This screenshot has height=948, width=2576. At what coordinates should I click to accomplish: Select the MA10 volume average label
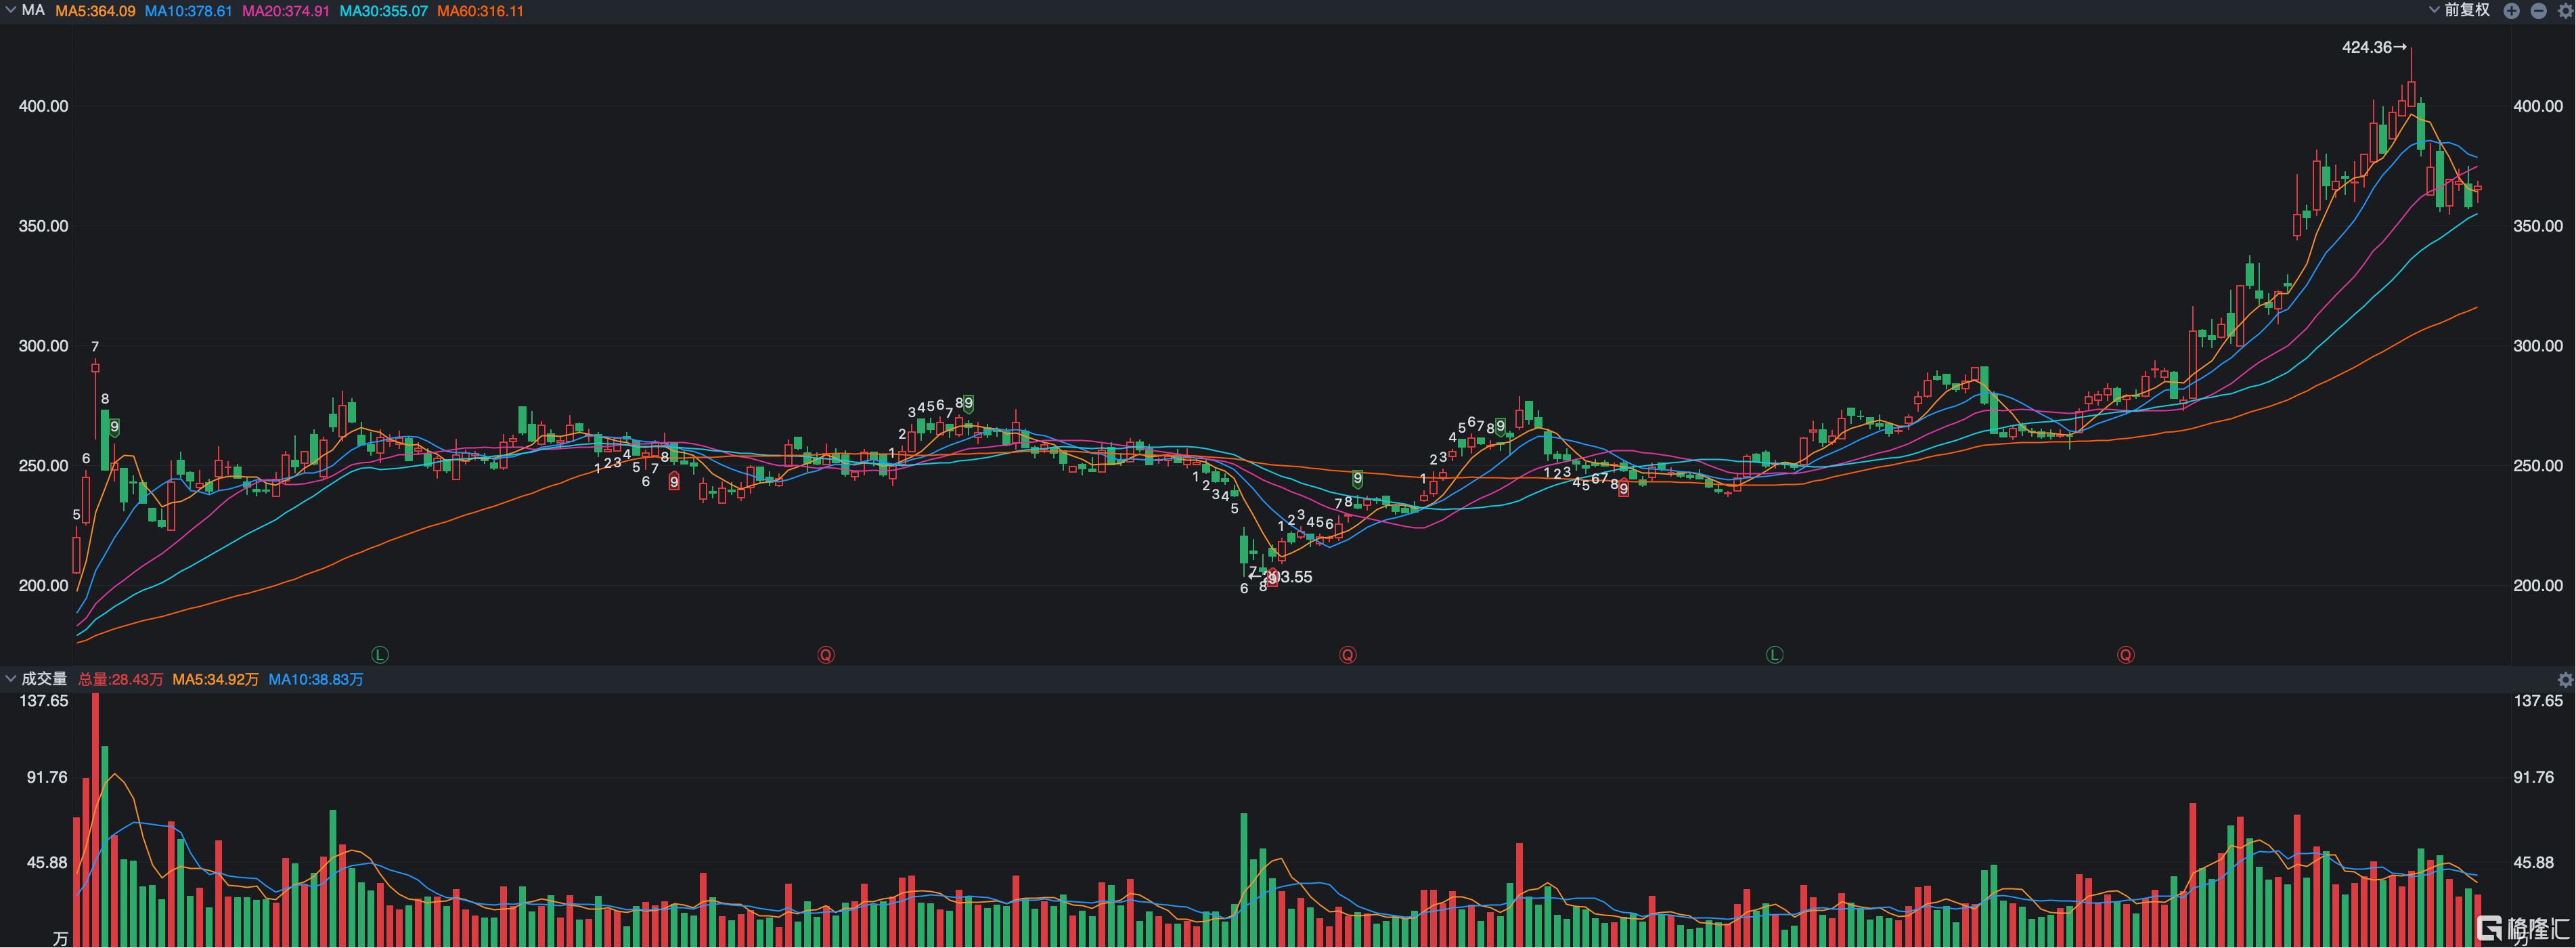click(316, 680)
